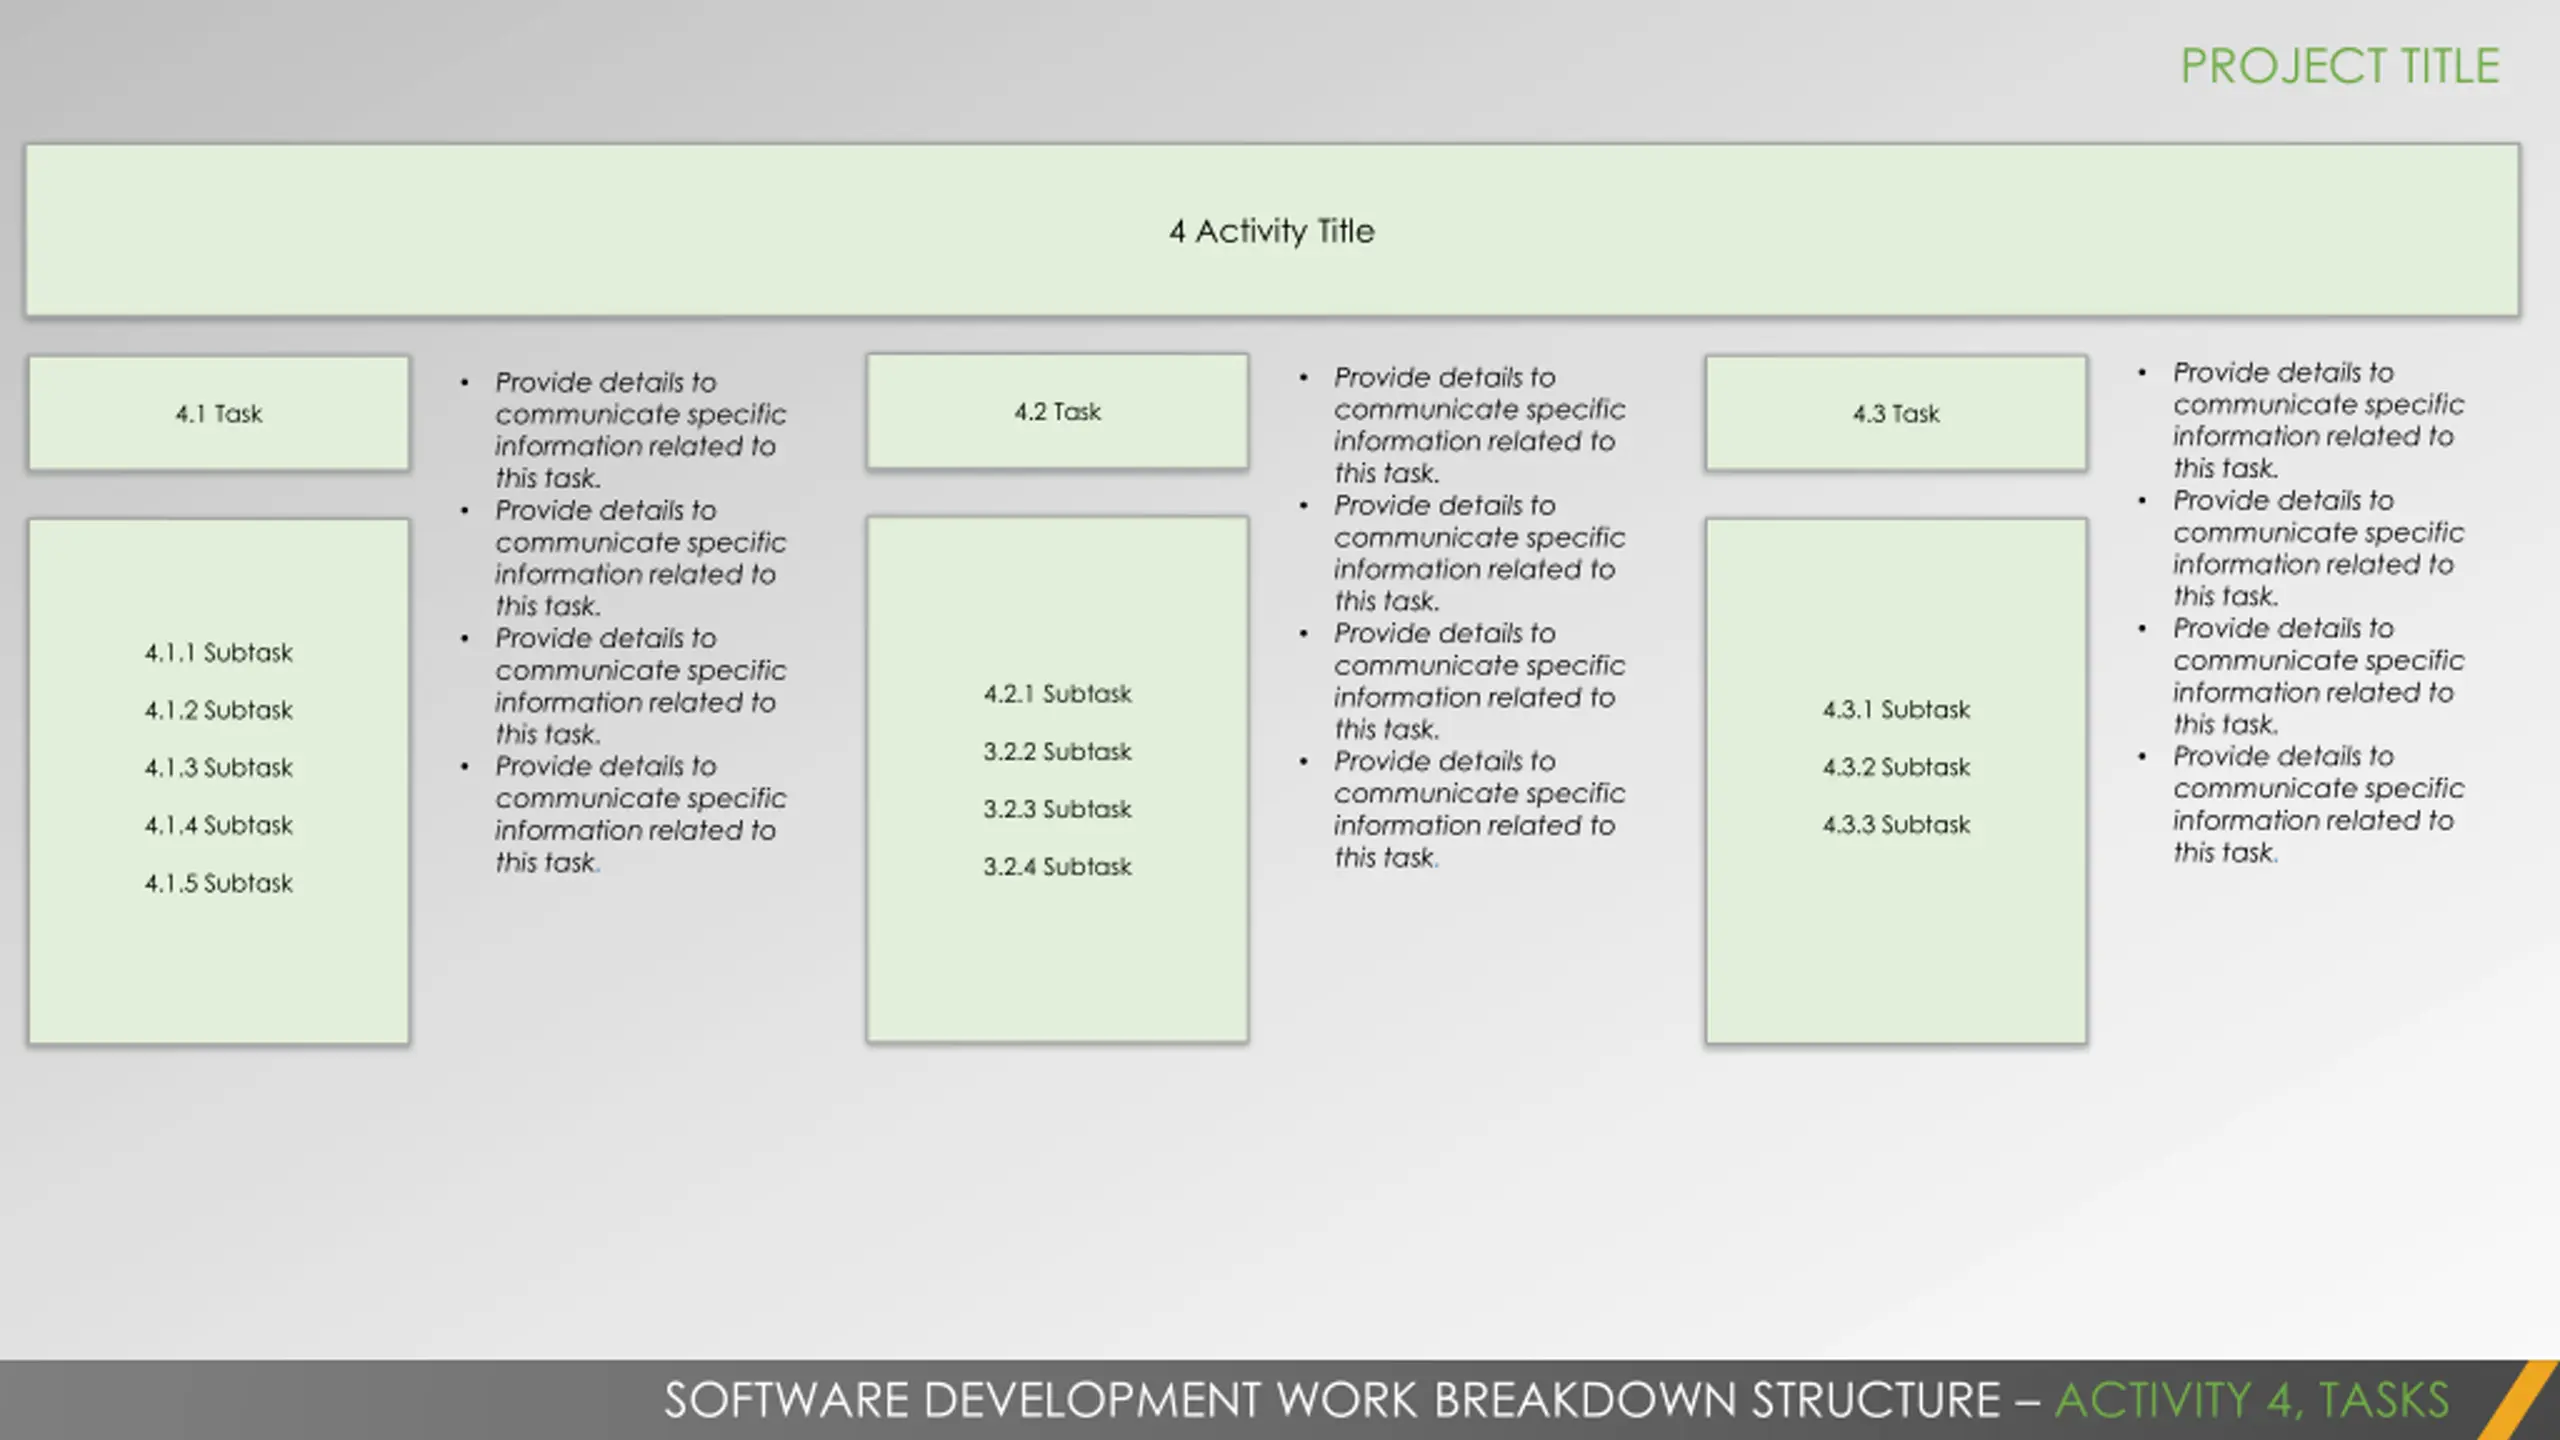Click 4.3.1 Subtask text
Viewport: 2560px width, 1440px height.
tap(1896, 710)
